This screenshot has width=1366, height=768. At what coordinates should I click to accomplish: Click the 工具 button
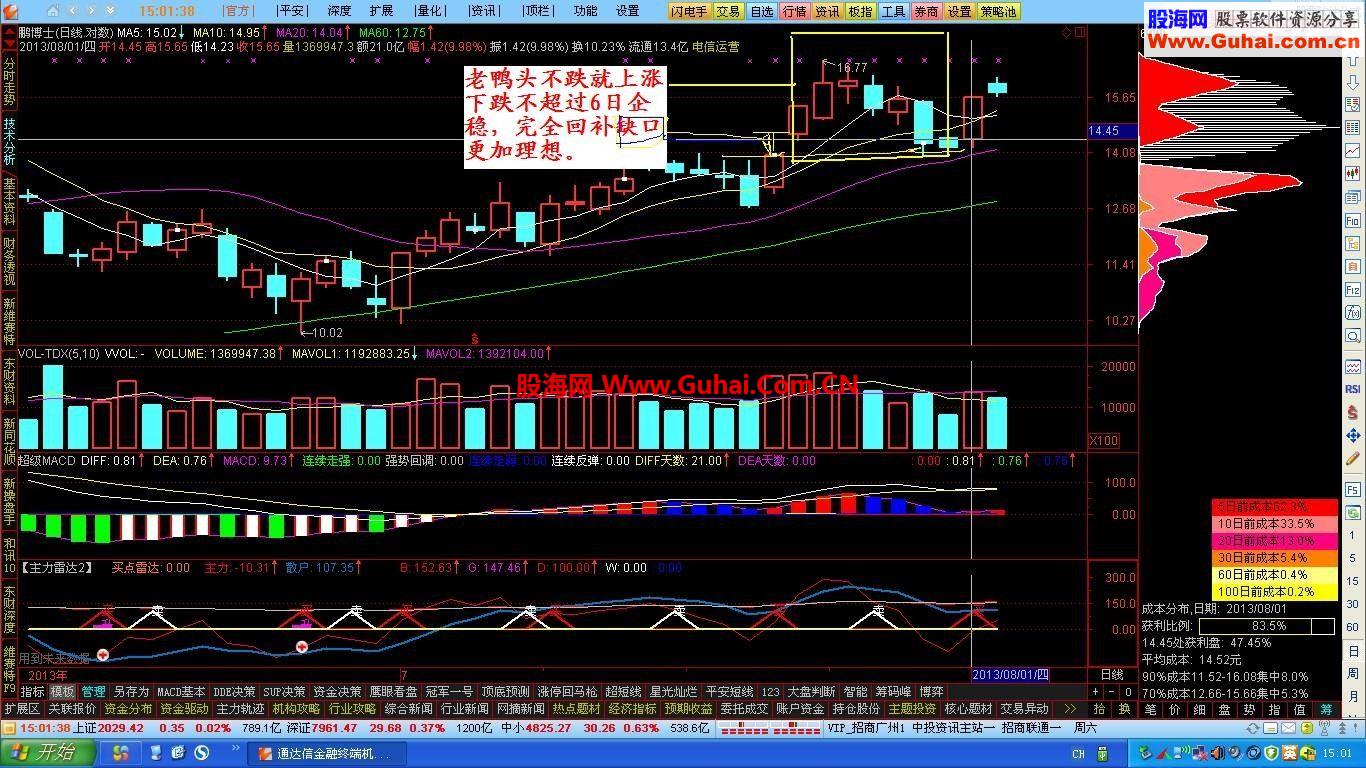click(x=893, y=11)
